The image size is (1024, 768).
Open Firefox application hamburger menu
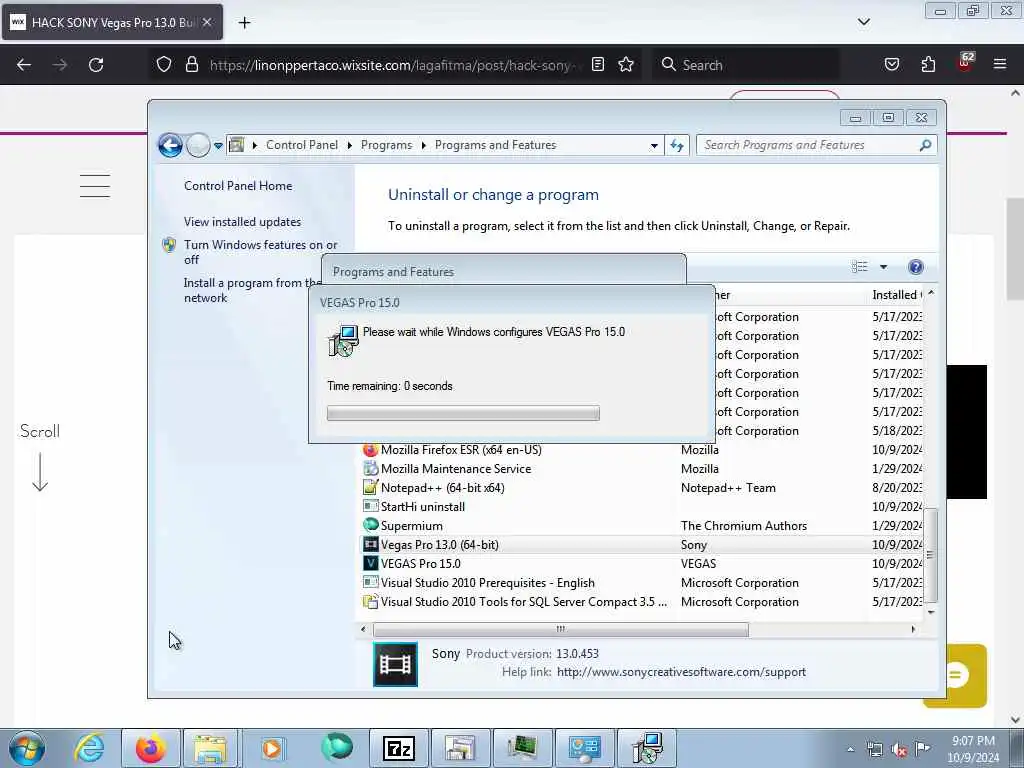click(x=1000, y=64)
